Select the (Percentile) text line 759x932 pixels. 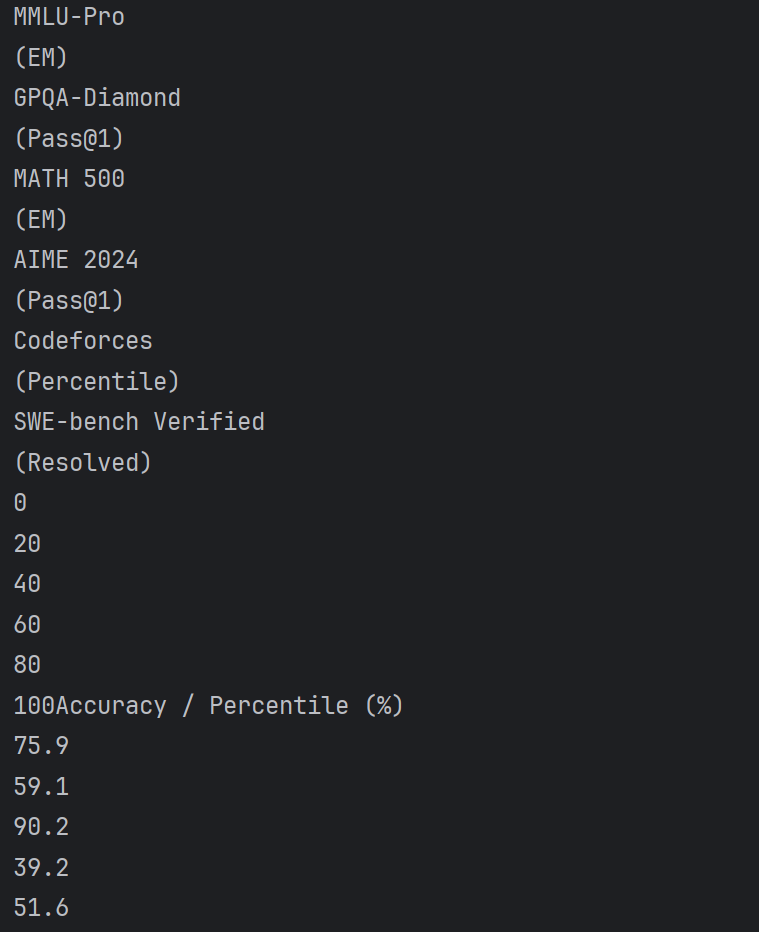tap(97, 381)
